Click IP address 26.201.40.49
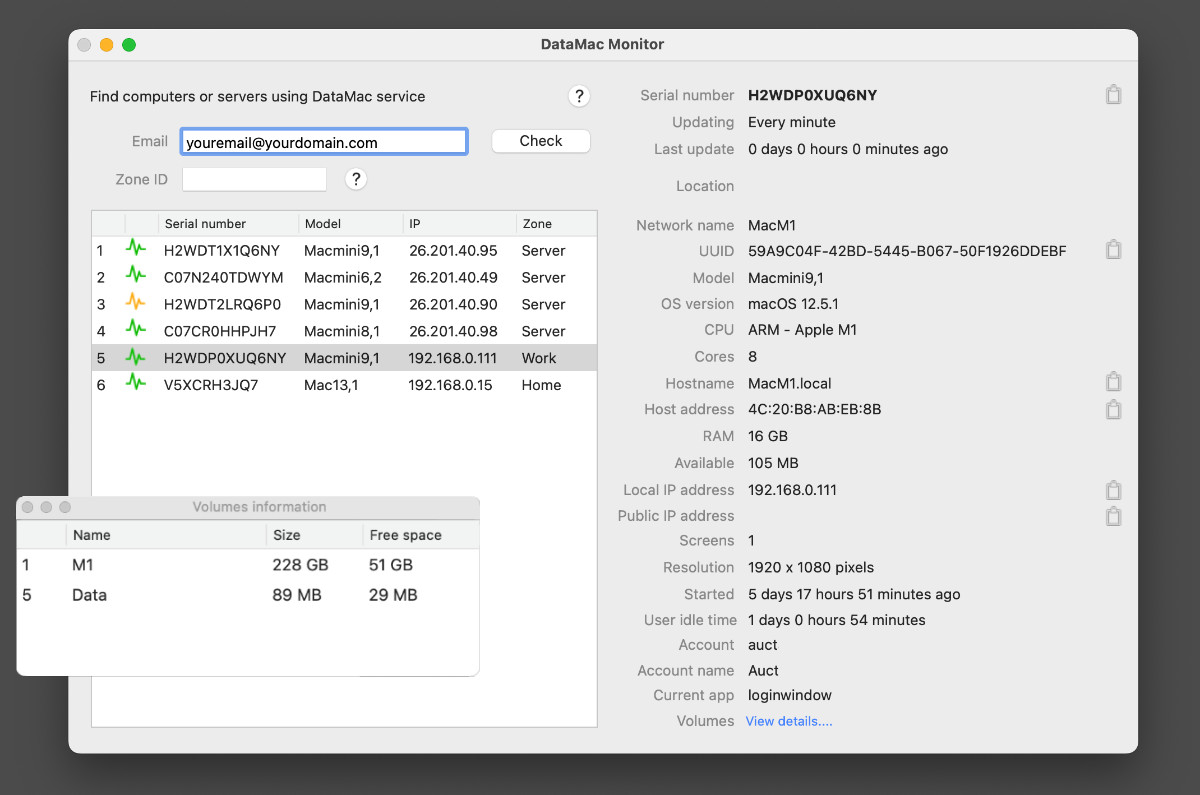This screenshot has width=1200, height=795. coord(453,278)
